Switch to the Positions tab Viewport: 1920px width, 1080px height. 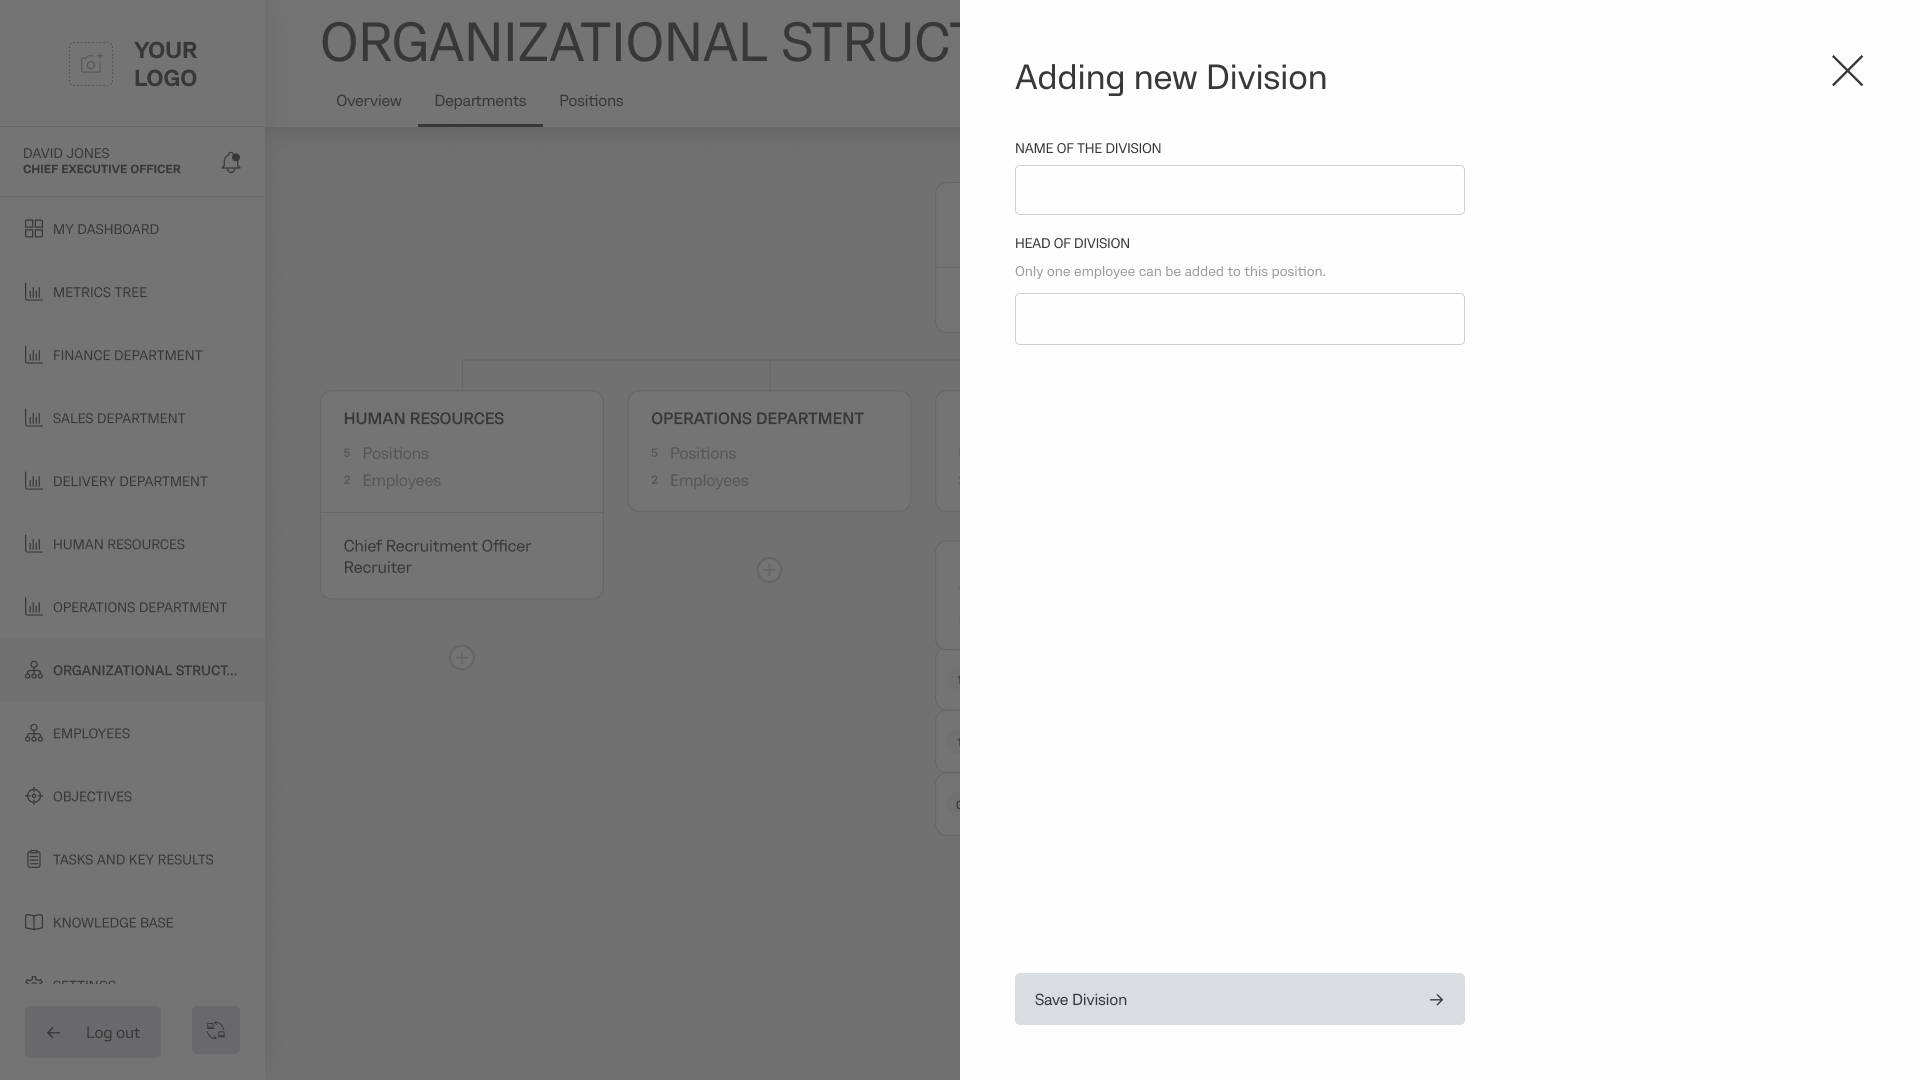coord(591,101)
